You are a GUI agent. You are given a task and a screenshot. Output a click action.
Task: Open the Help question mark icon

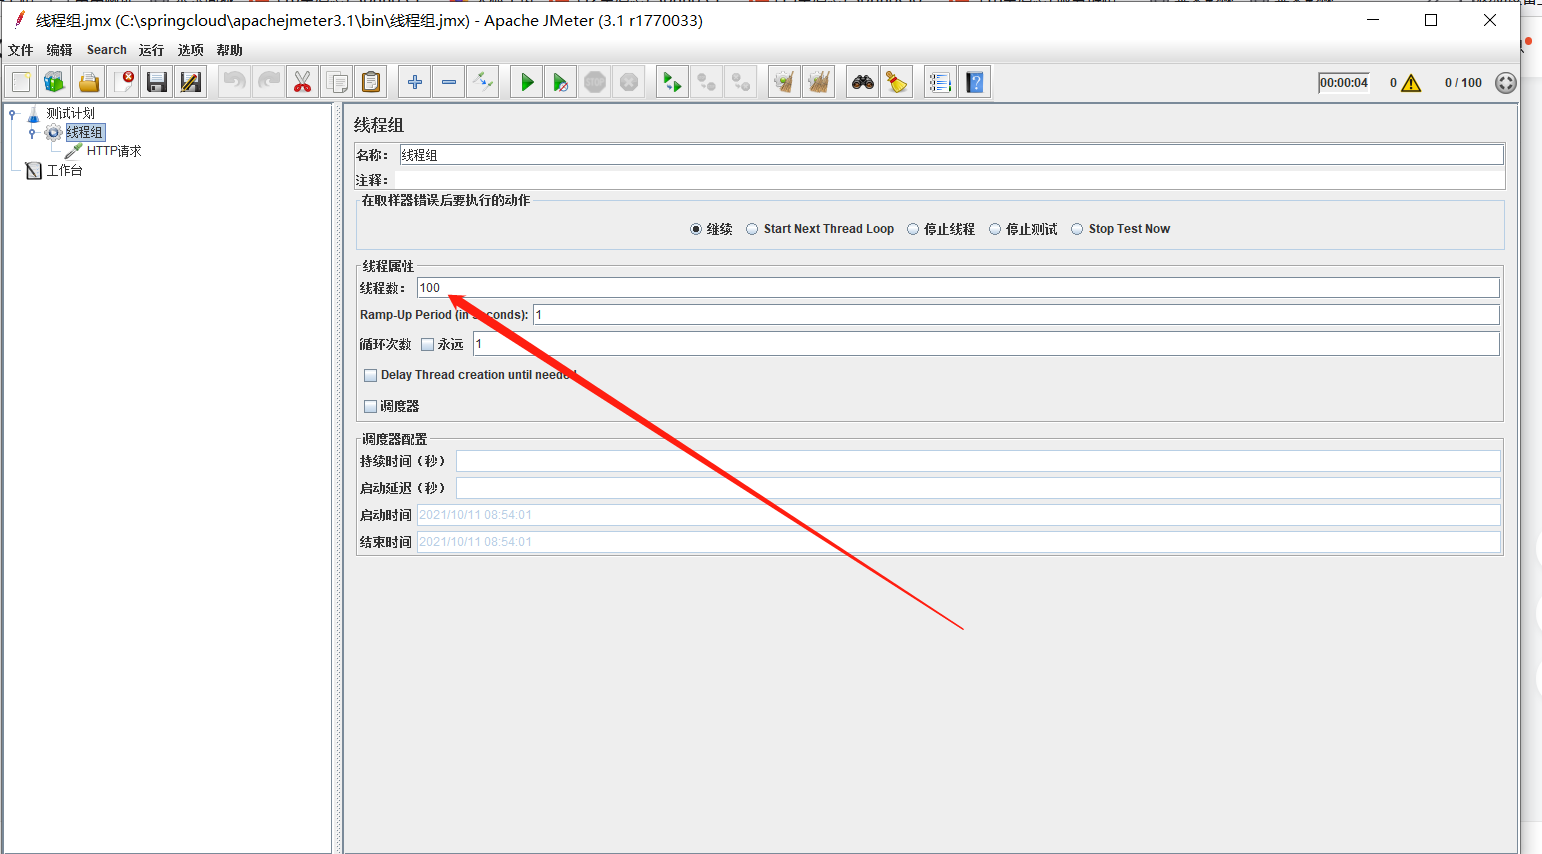pos(975,82)
